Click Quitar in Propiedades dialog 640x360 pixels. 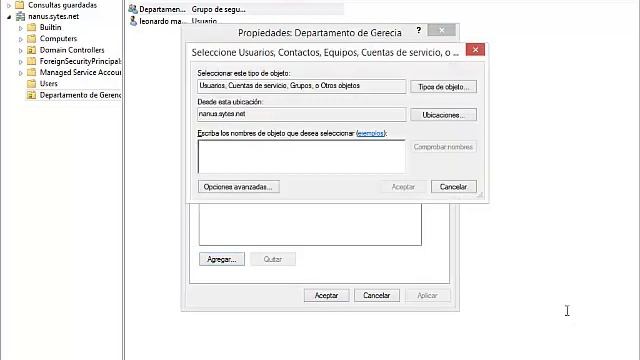tap(273, 259)
